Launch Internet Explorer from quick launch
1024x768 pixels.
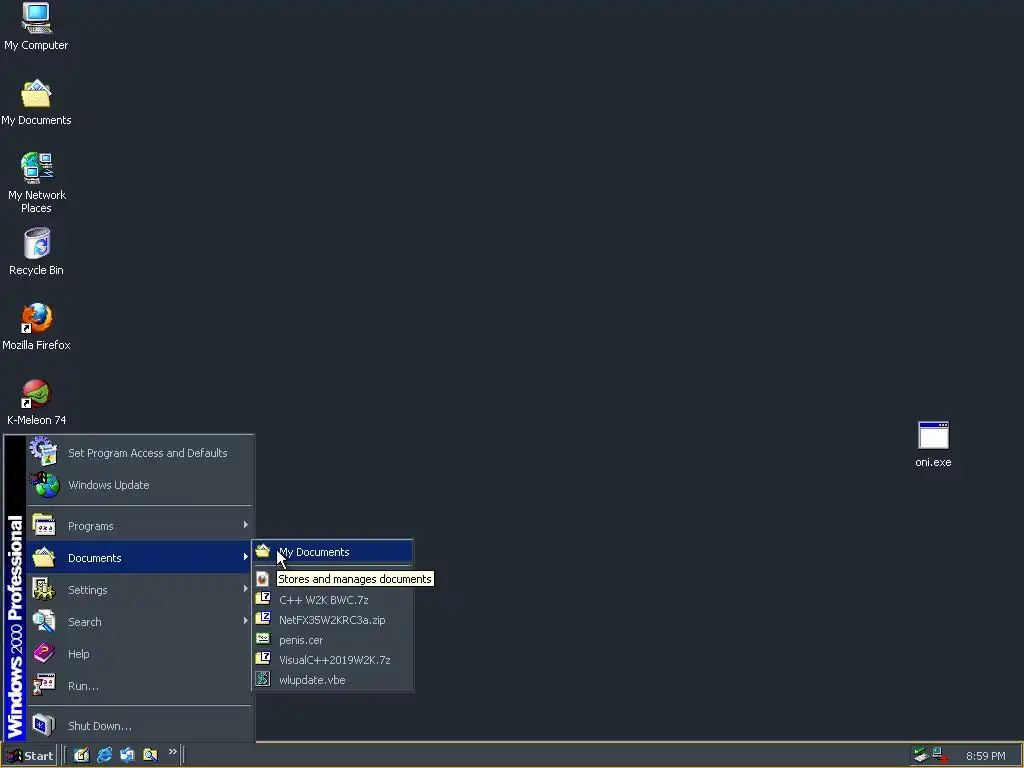click(x=104, y=755)
